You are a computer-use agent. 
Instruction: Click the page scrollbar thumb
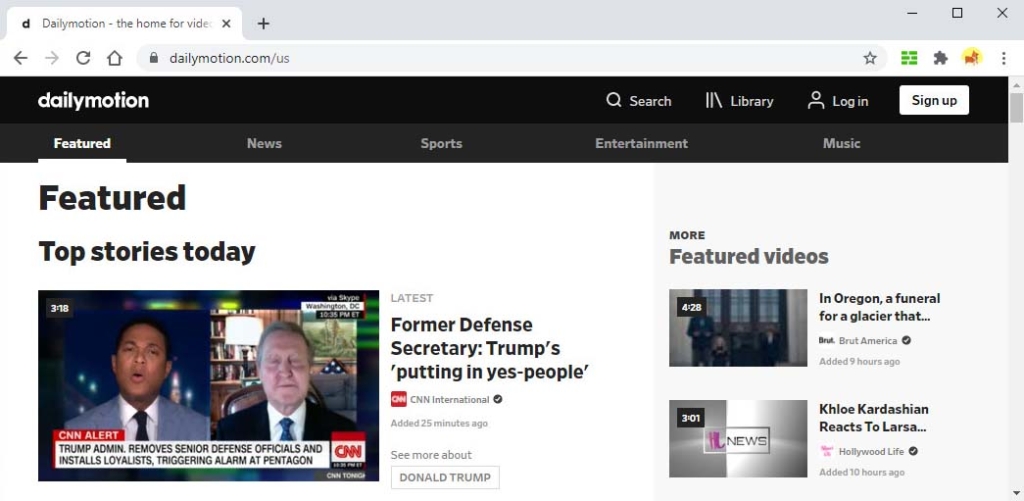(x=1016, y=108)
